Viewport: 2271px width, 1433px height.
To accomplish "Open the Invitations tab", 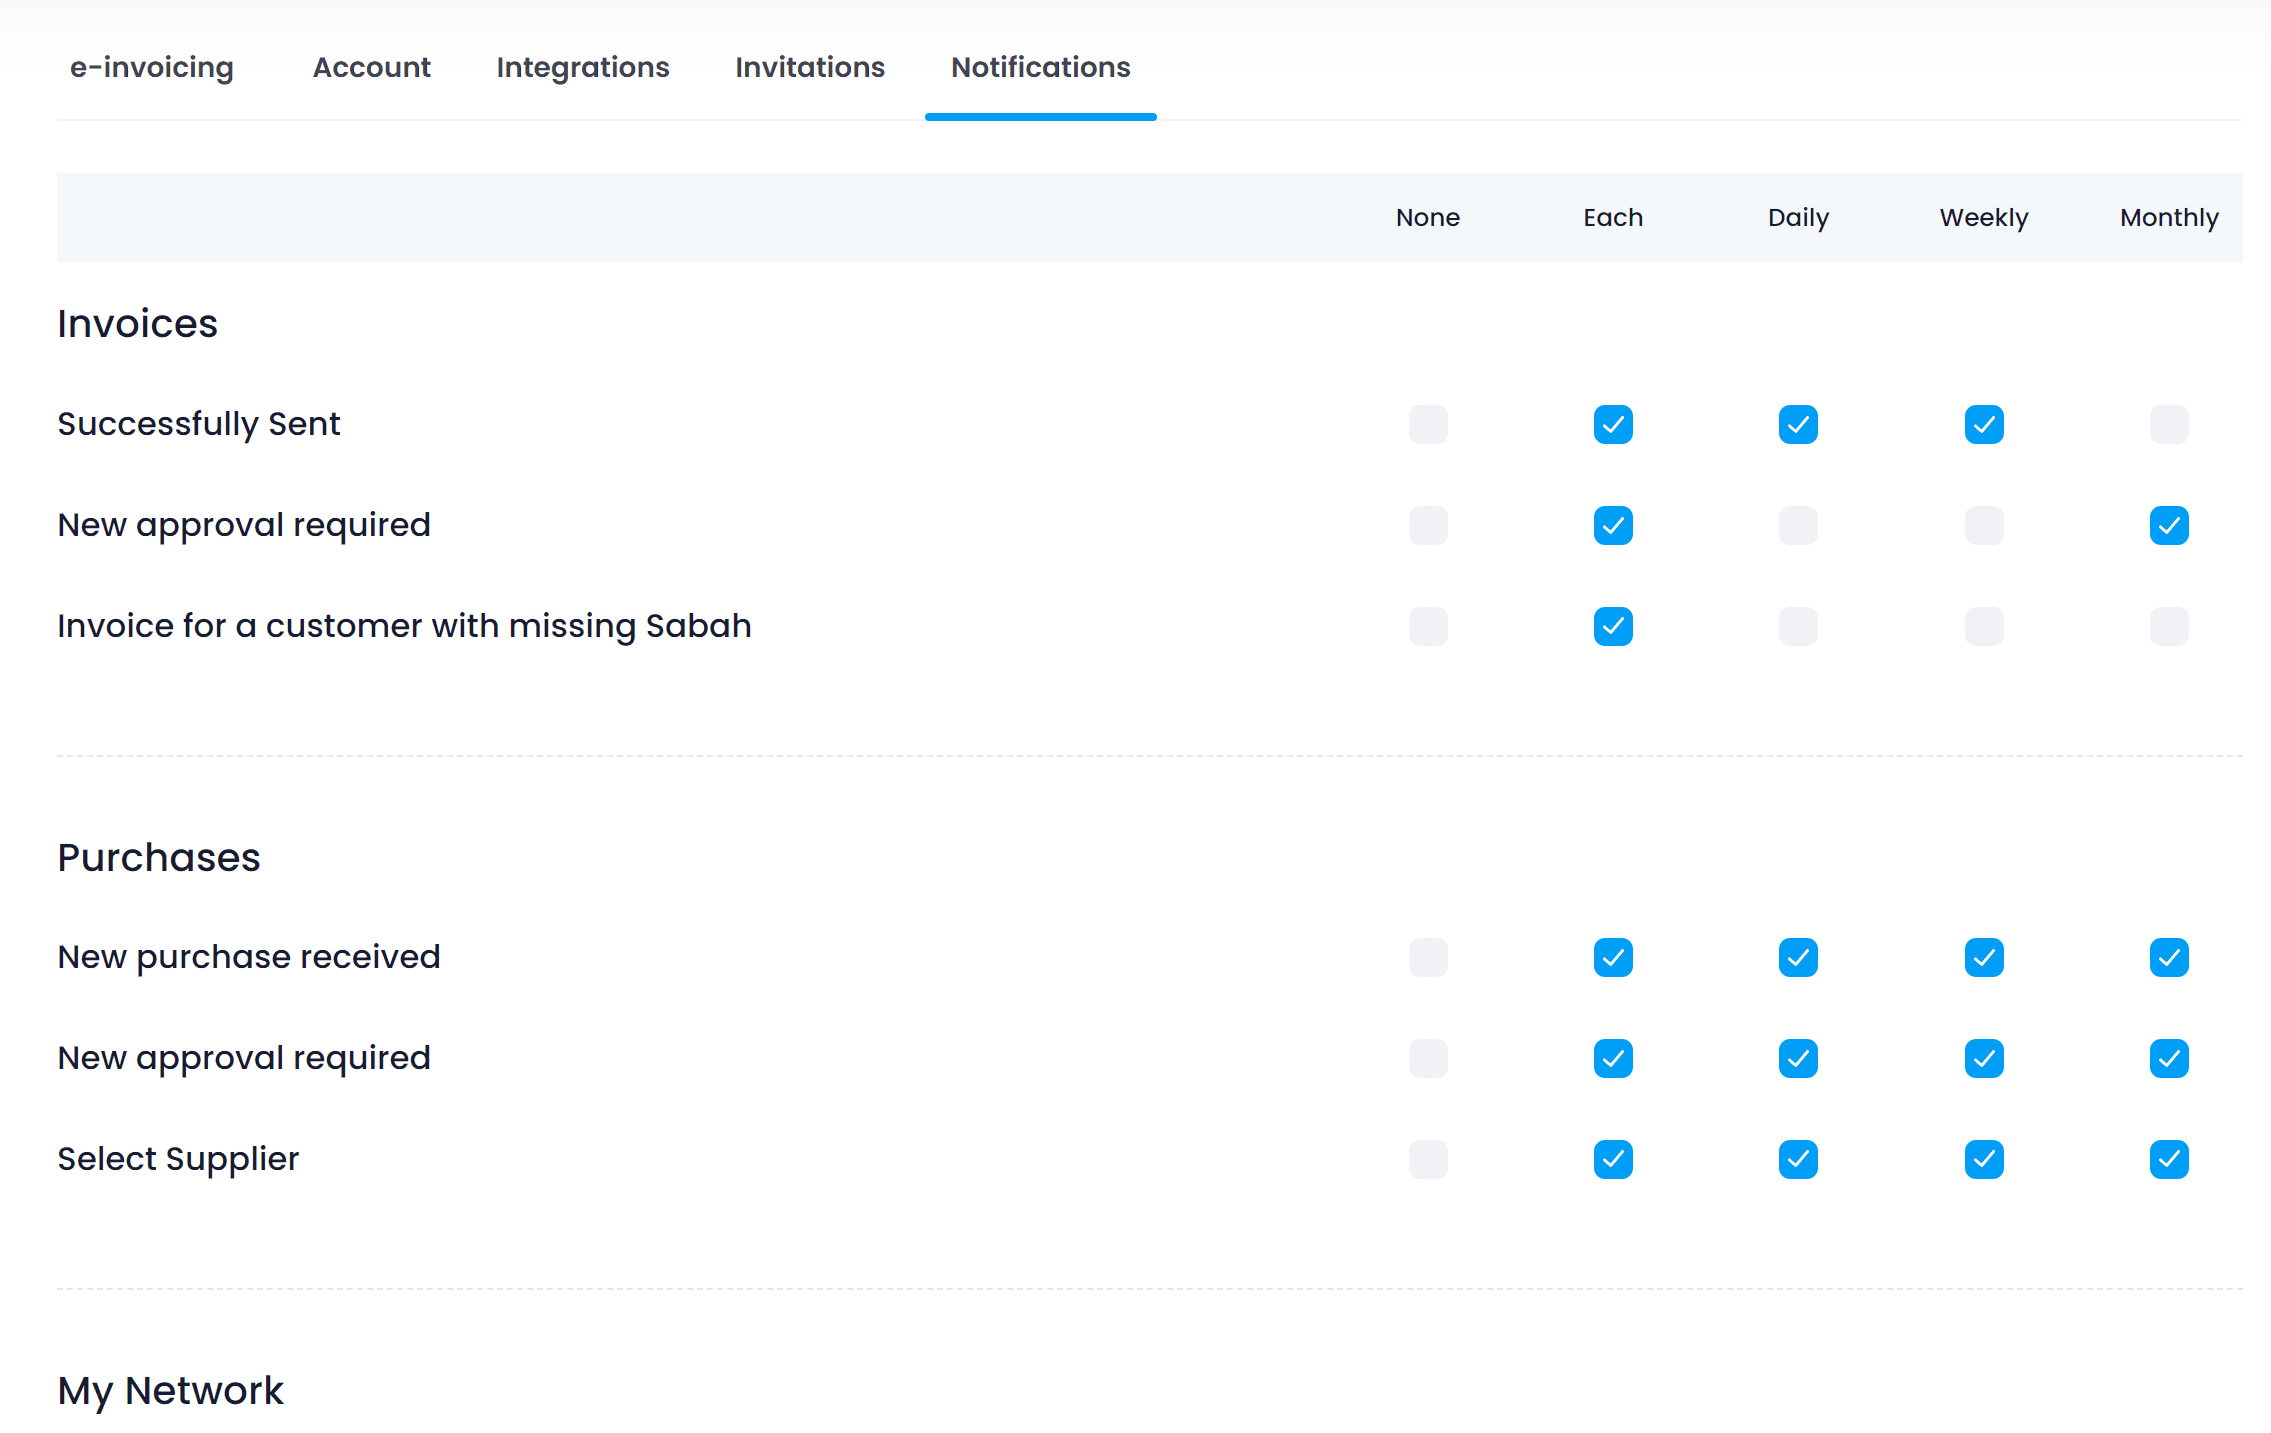I will click(810, 67).
